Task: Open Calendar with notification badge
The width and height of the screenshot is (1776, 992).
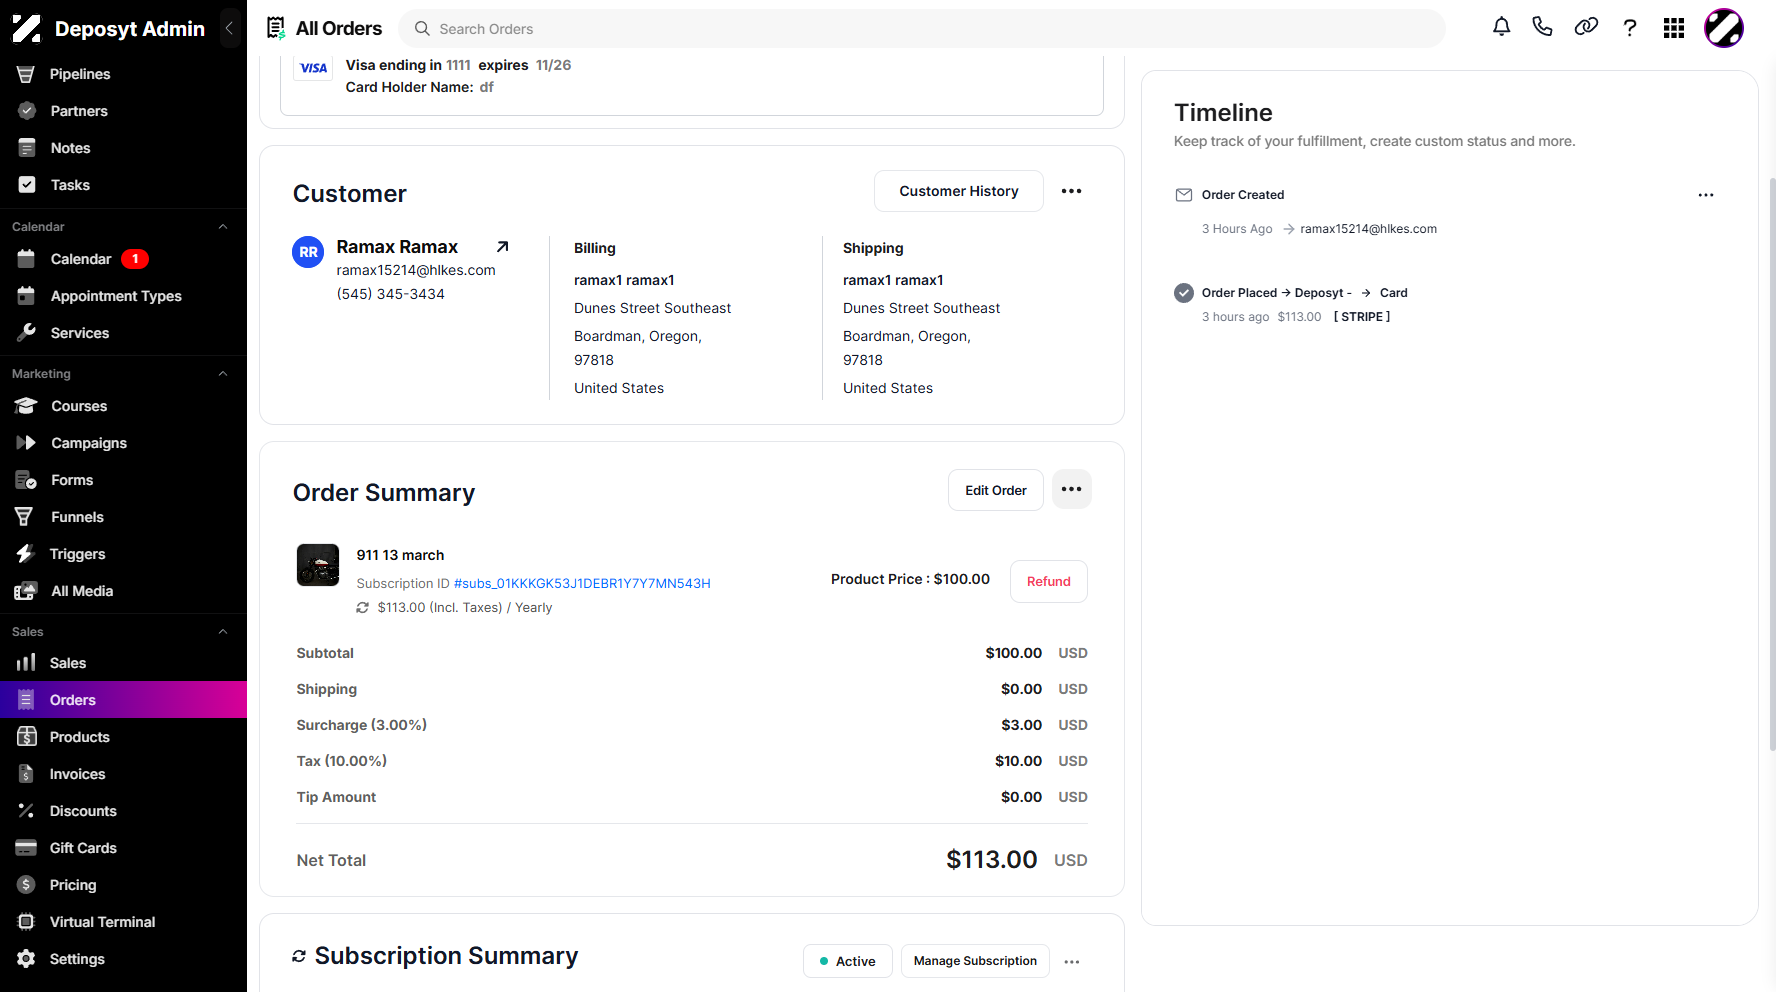Action: 123,259
